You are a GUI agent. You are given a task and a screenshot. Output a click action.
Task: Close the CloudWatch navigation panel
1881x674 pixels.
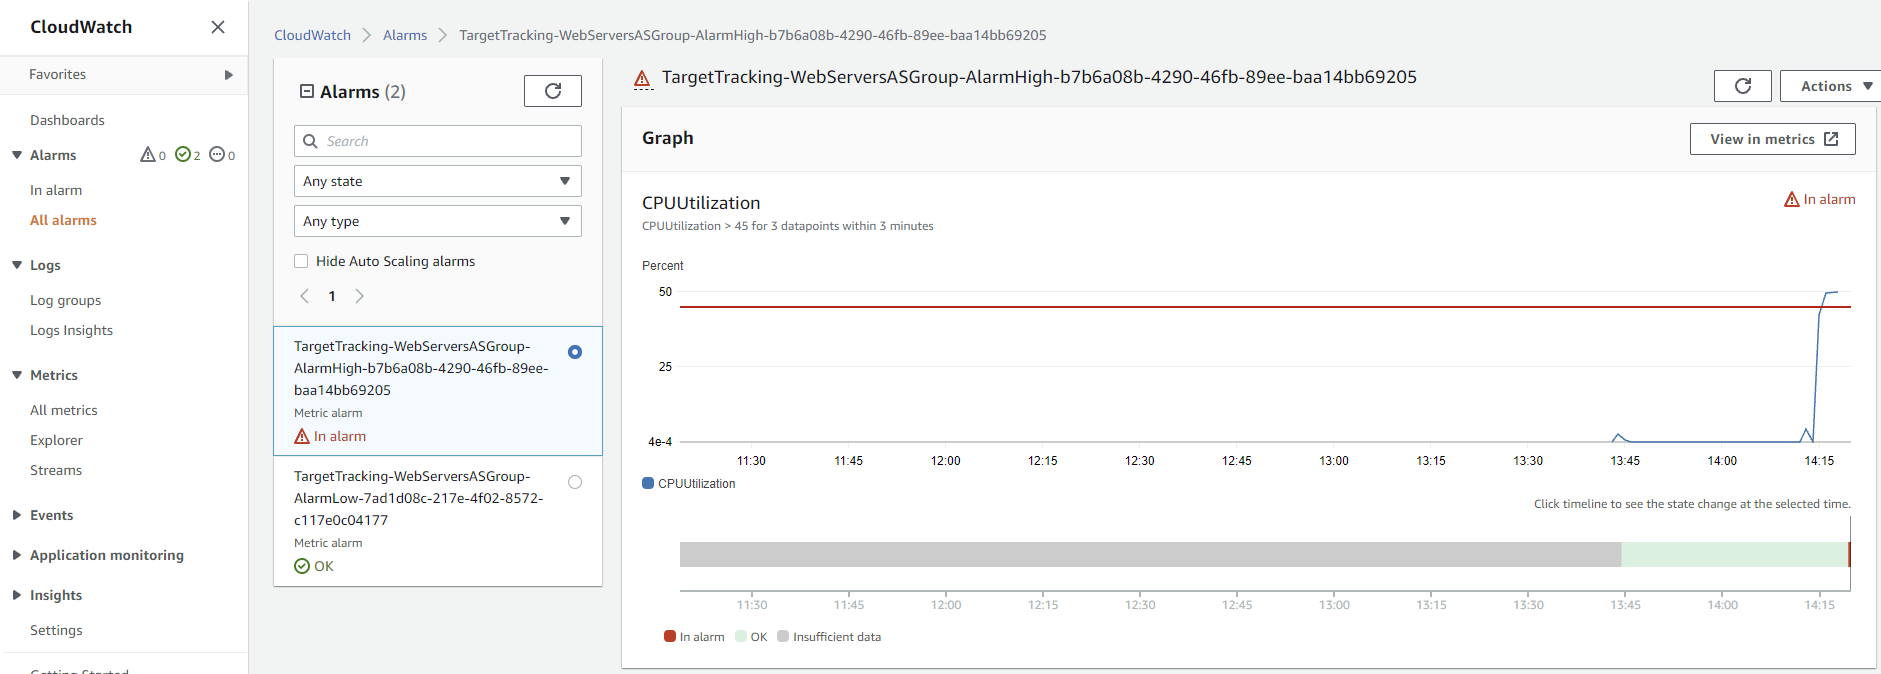point(218,27)
